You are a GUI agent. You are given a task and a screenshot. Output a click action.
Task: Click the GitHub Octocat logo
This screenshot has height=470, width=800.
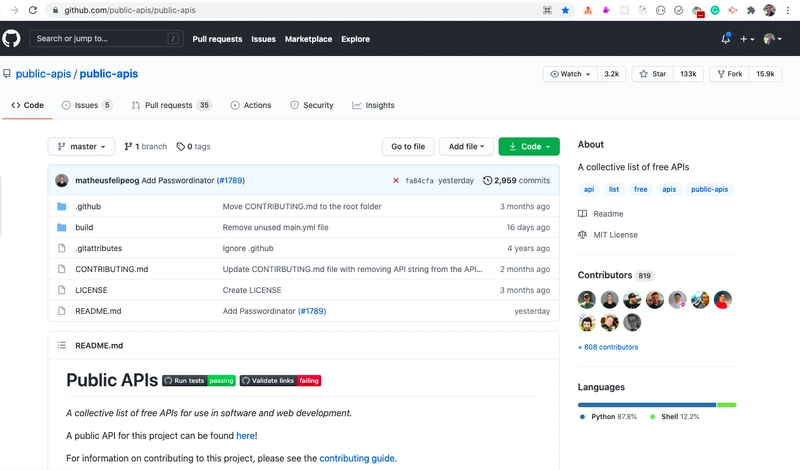point(11,39)
